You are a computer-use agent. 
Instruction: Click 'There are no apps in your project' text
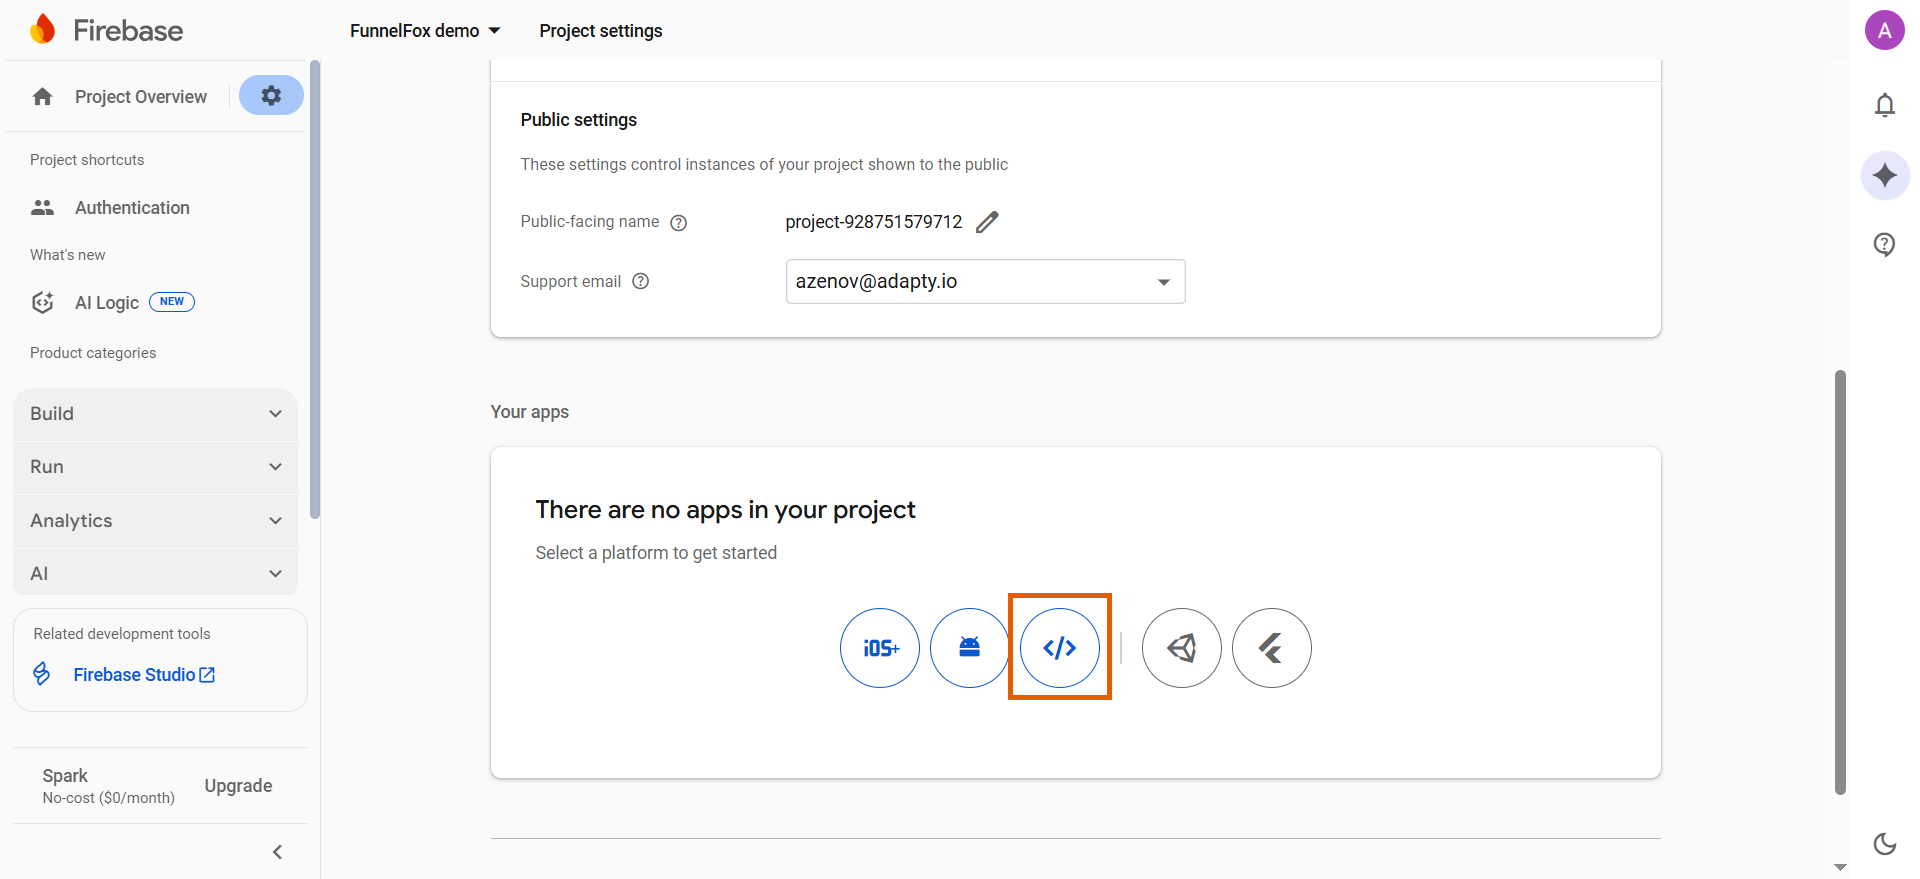[726, 510]
